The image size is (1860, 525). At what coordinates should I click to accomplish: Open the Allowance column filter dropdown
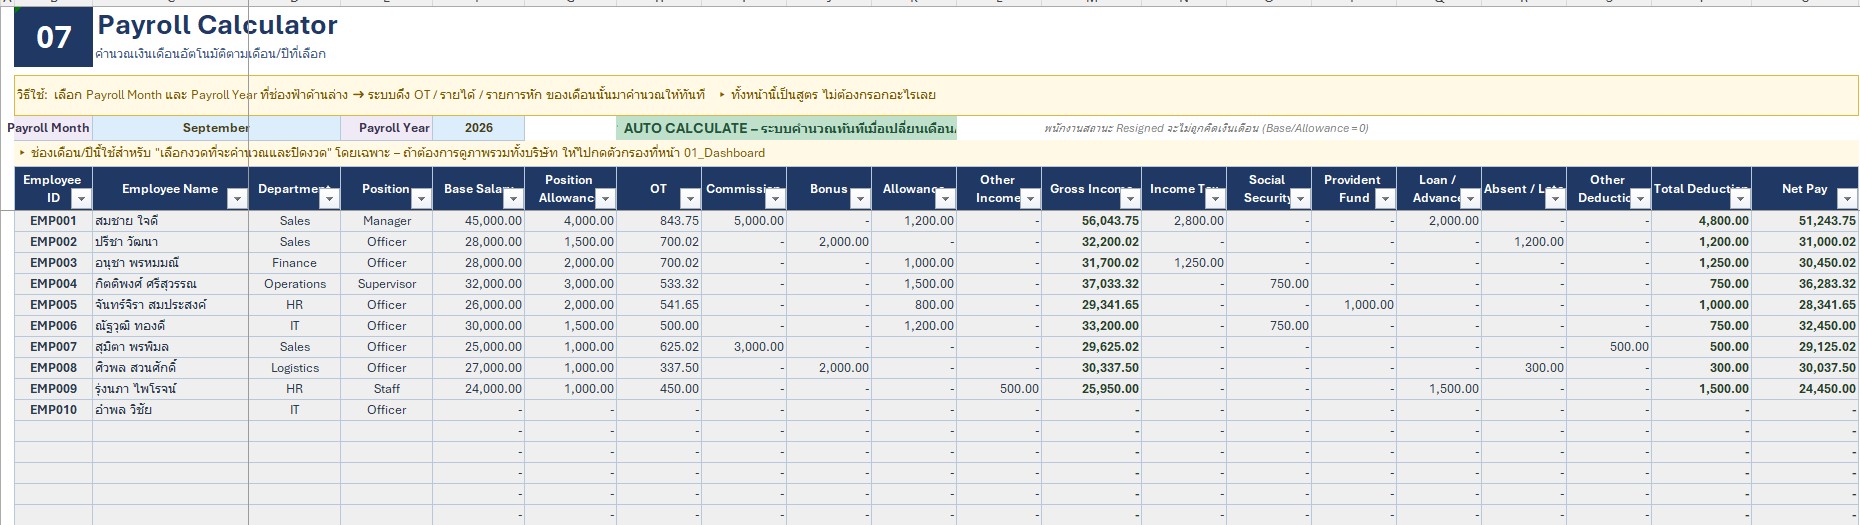[945, 199]
